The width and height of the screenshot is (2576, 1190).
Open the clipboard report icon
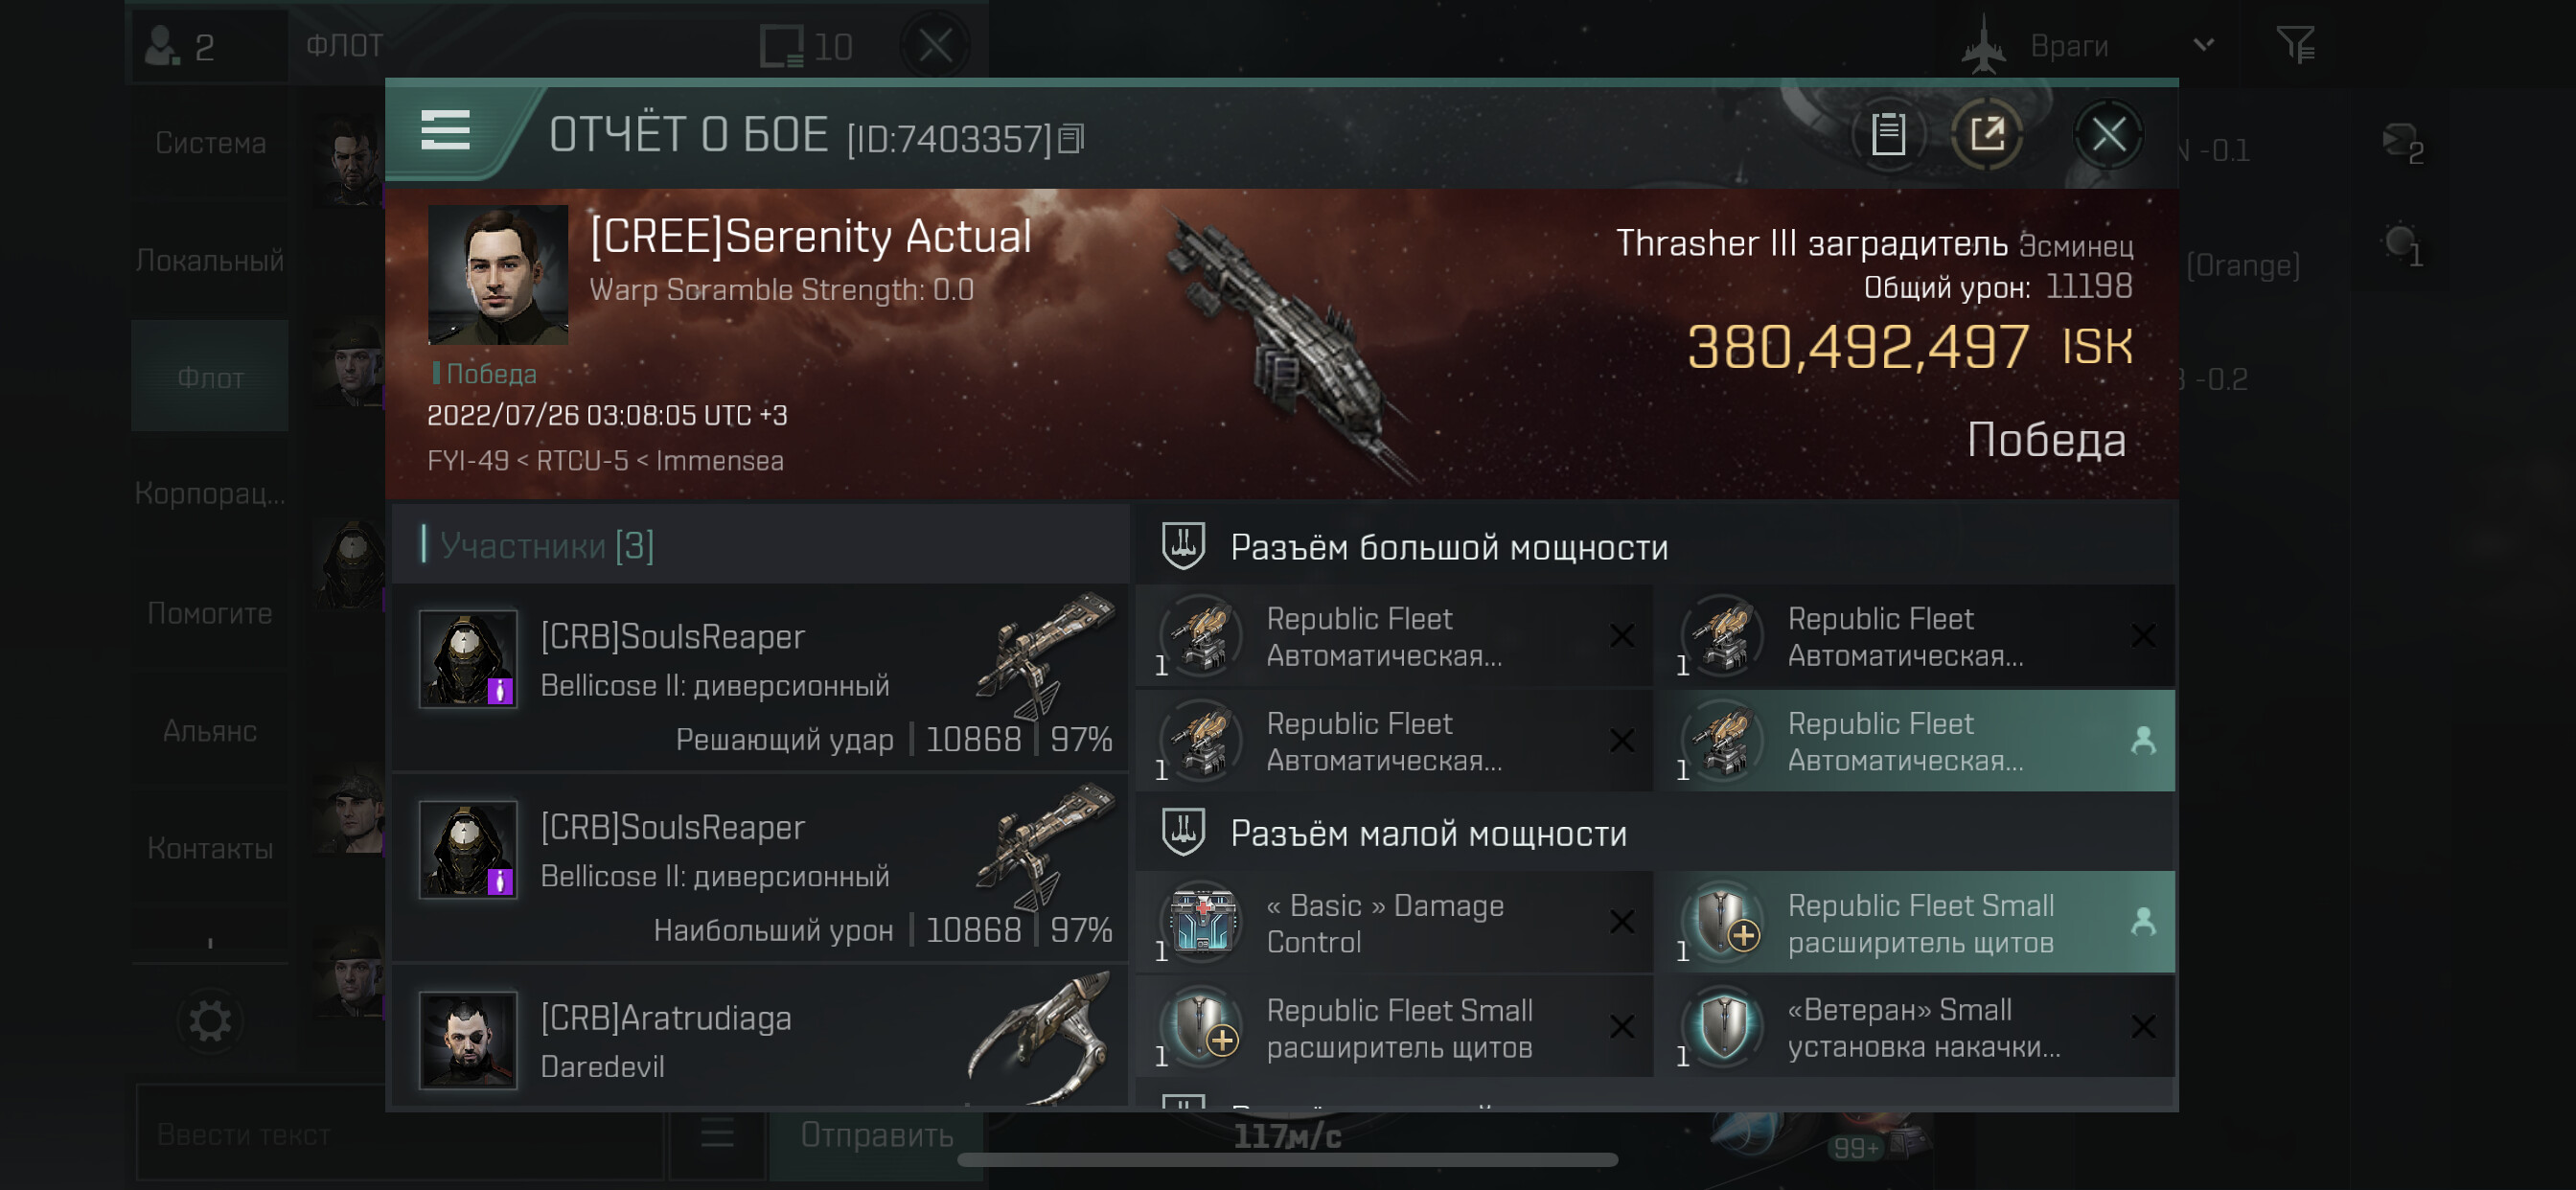click(x=1887, y=133)
